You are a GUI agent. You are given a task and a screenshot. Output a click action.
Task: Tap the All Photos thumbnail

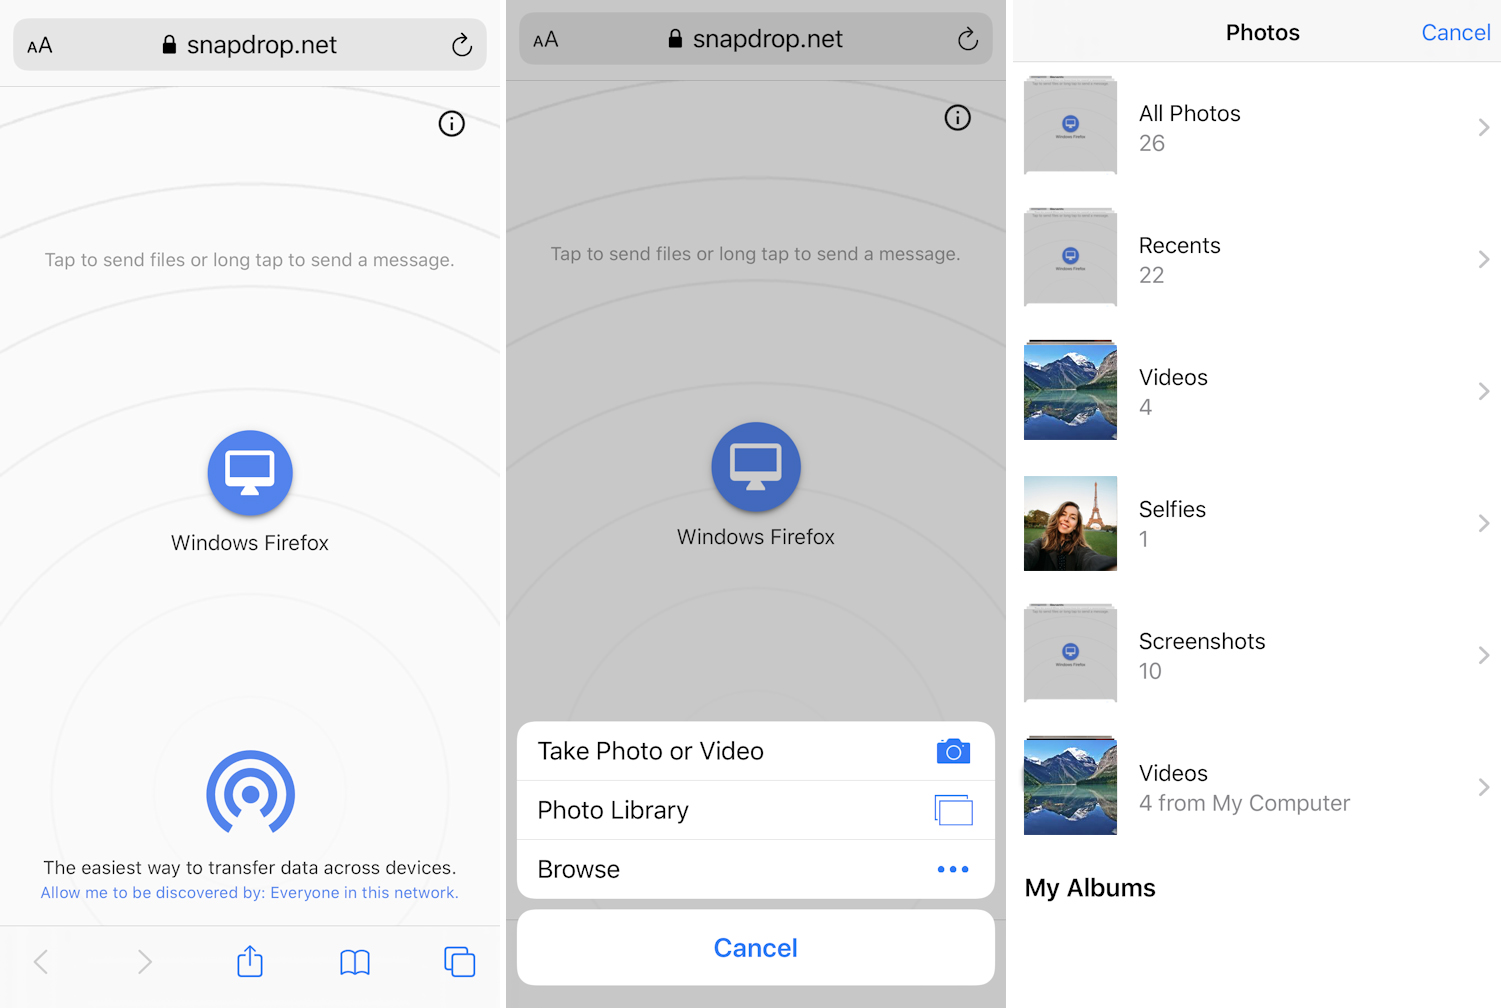click(x=1070, y=125)
